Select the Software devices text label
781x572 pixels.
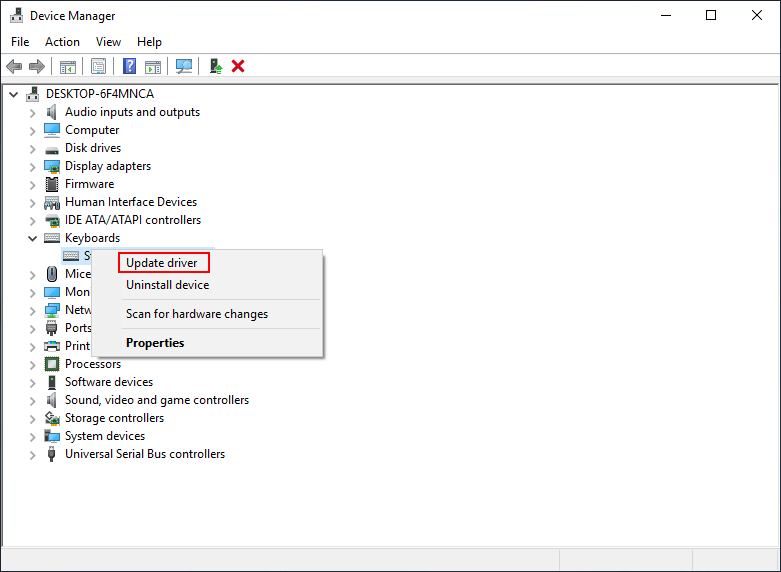tap(109, 382)
